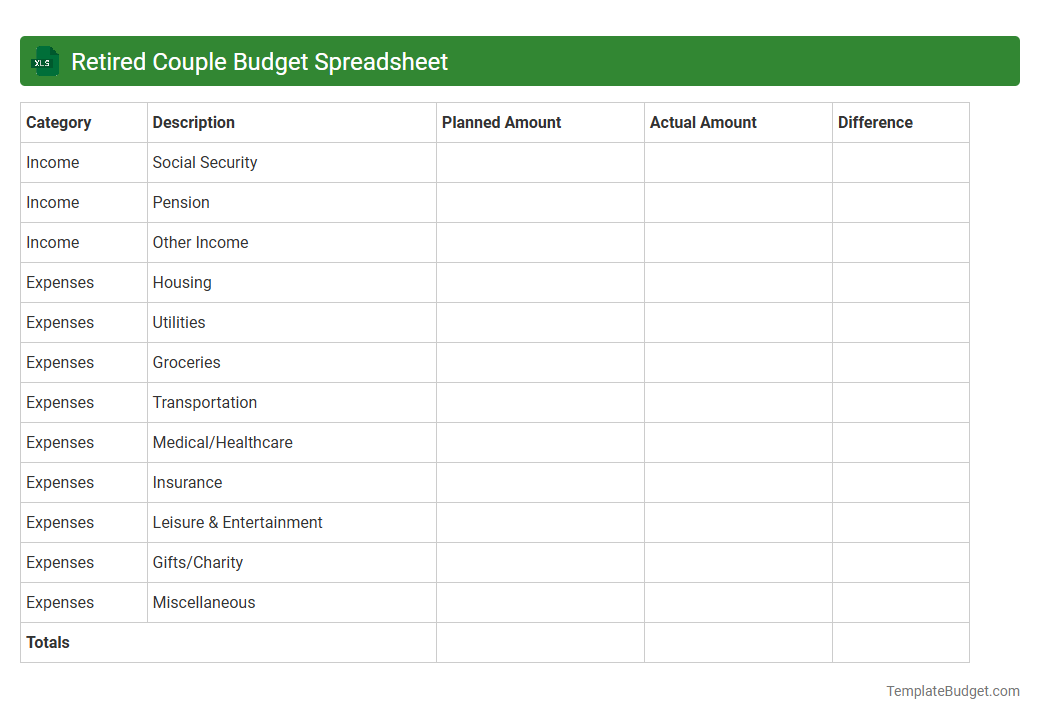Select the Housing expense row
Screen dimensions: 1040x720
pyautogui.click(x=182, y=282)
